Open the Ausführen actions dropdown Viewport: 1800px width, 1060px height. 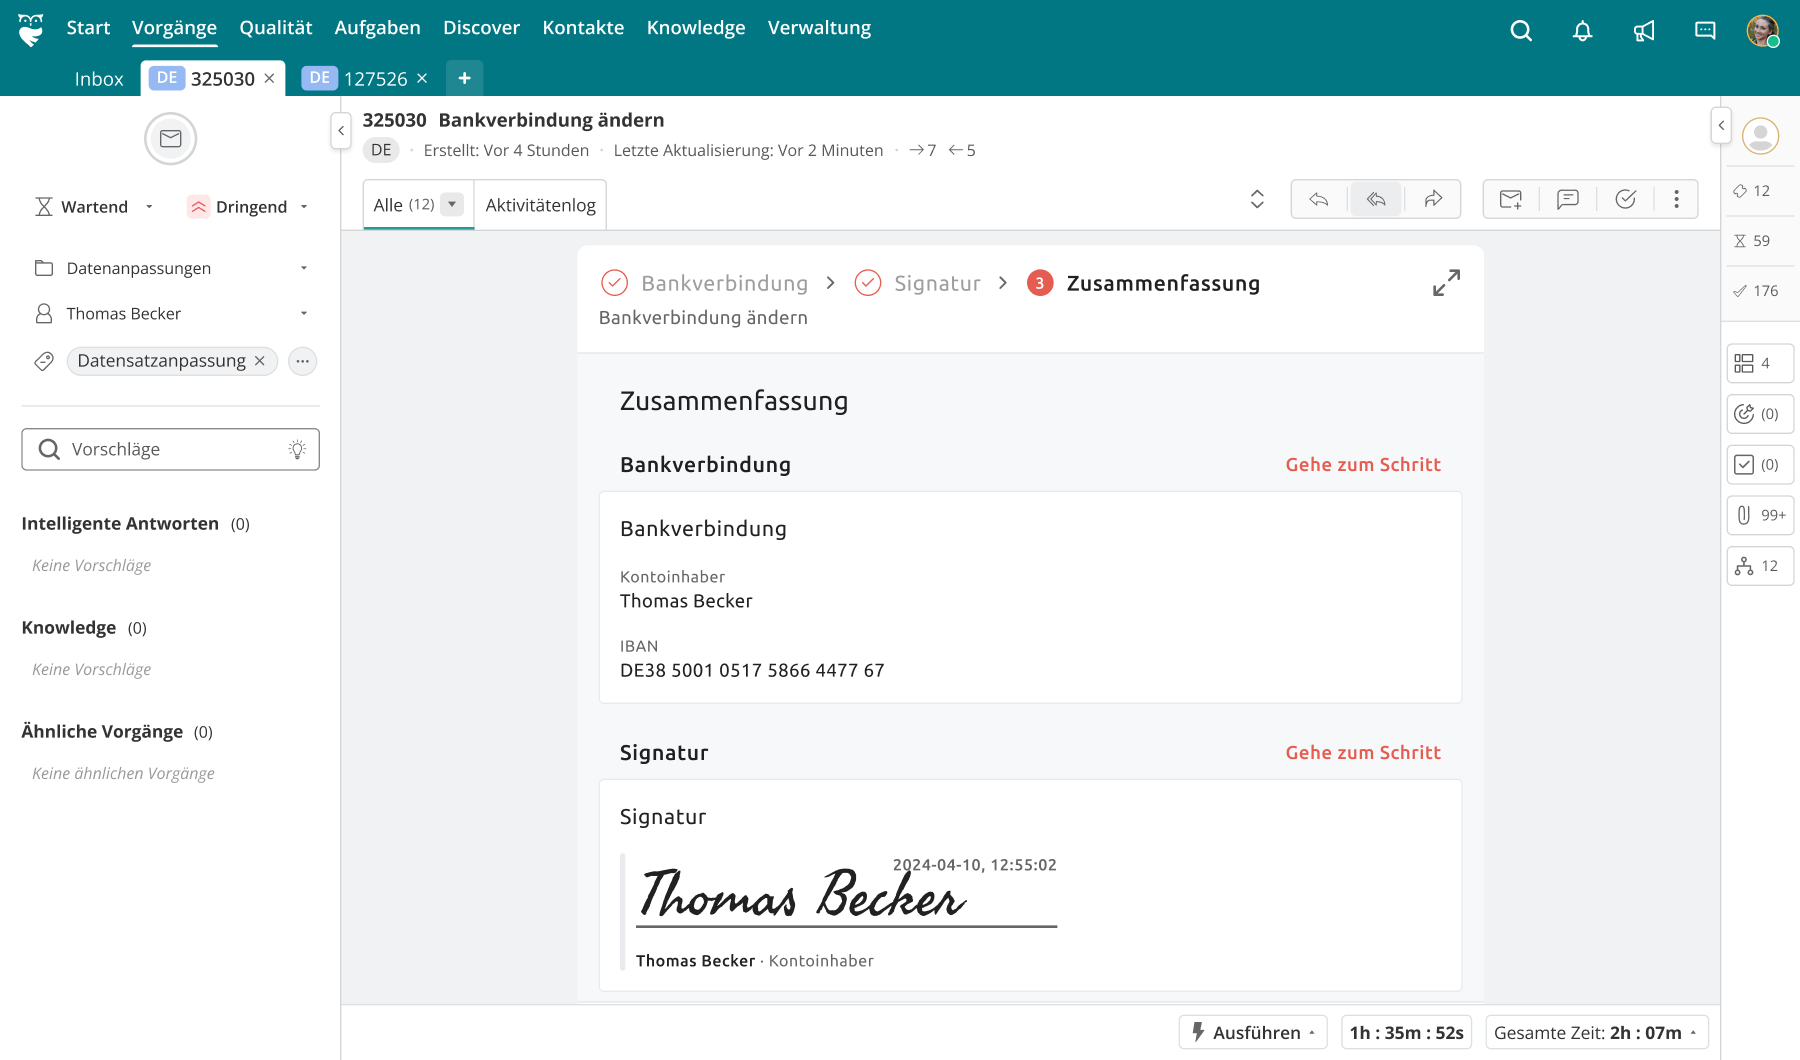pos(1253,1032)
